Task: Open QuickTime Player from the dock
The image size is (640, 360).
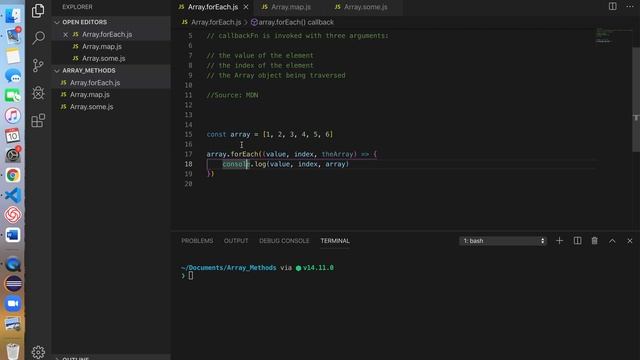Action: coord(13,264)
